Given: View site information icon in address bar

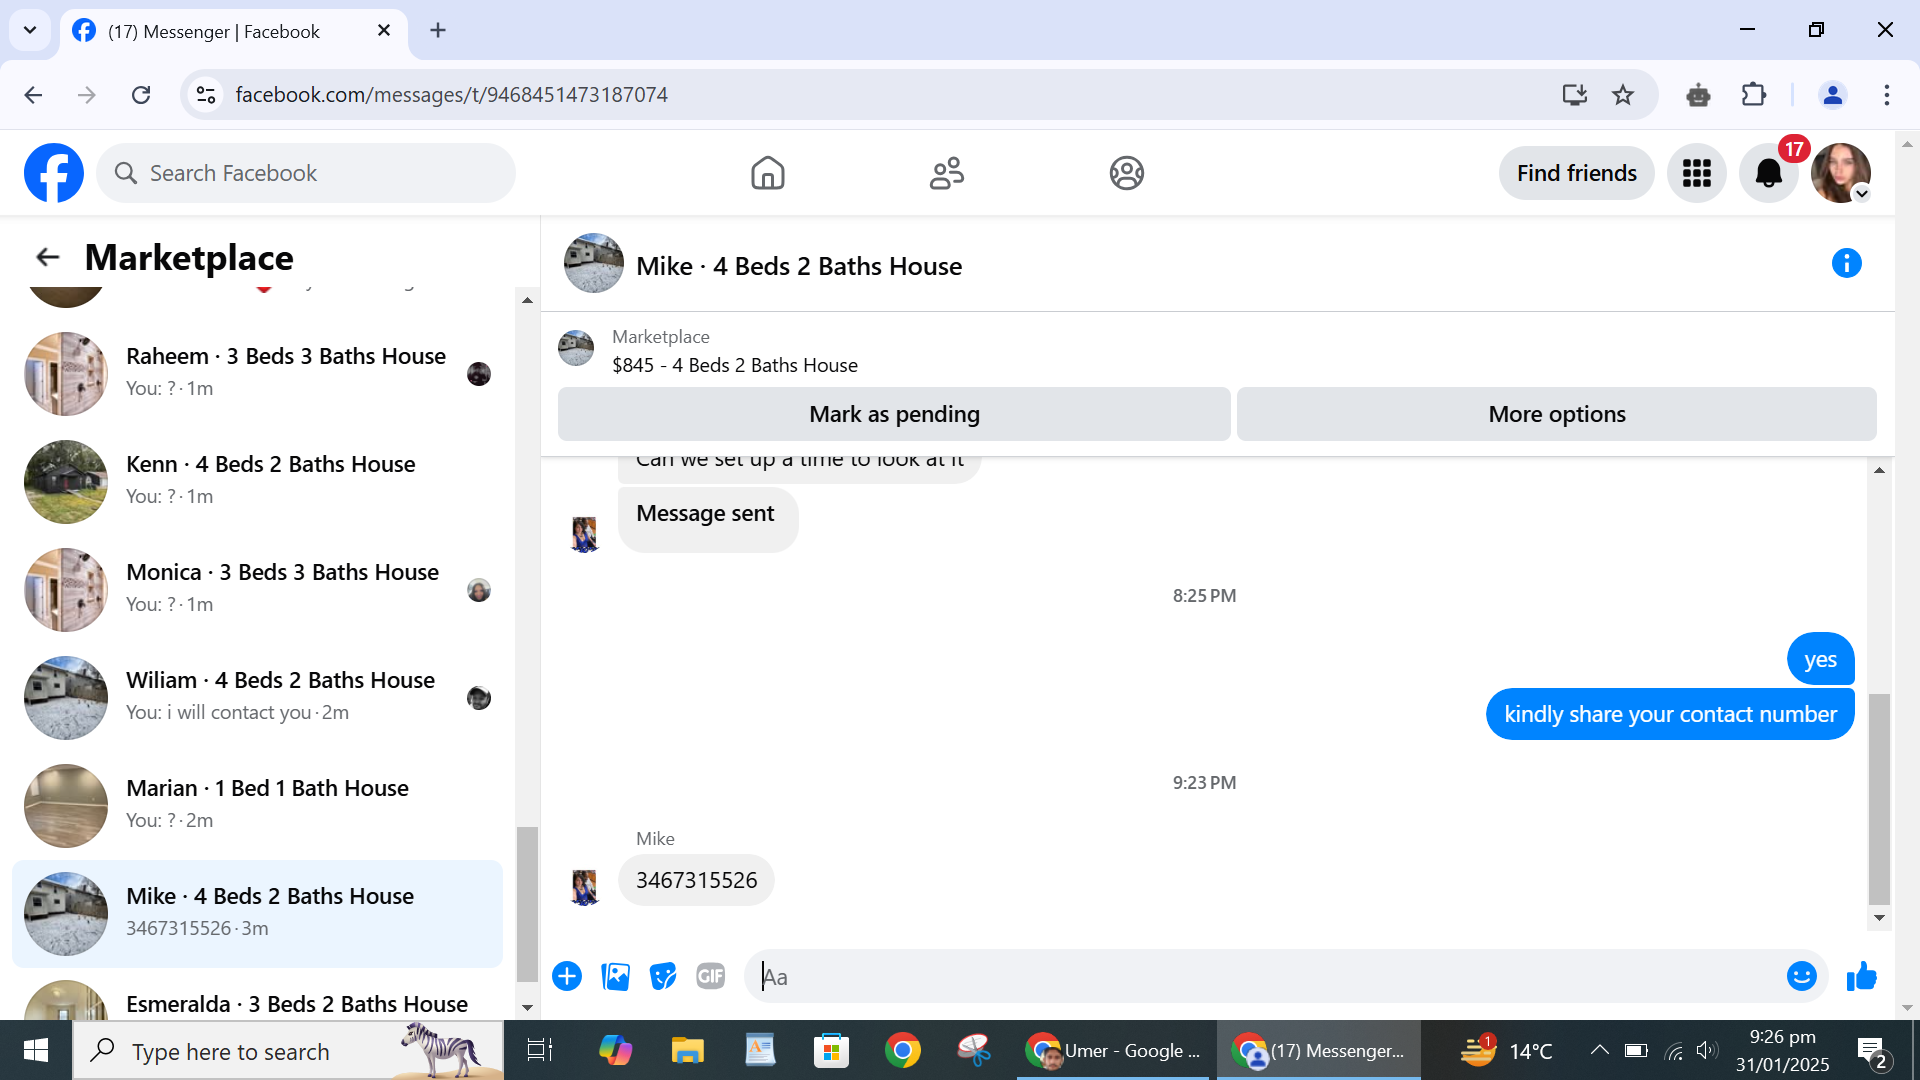Looking at the screenshot, I should coord(206,95).
